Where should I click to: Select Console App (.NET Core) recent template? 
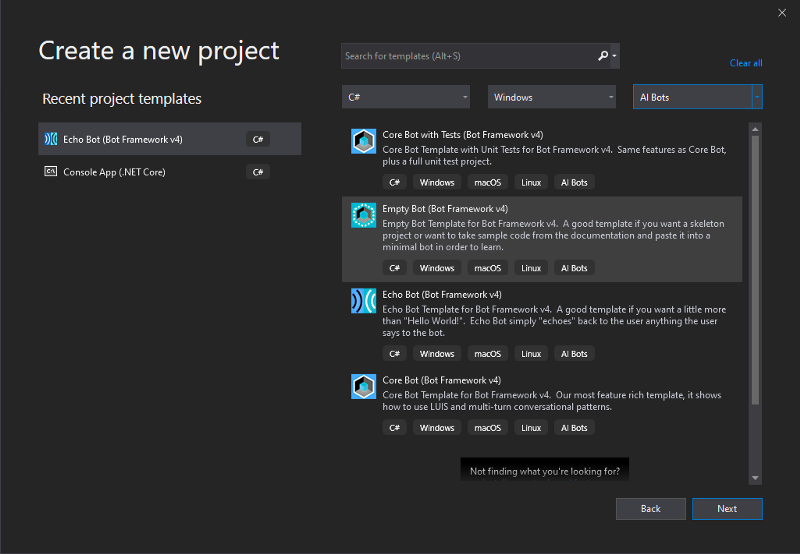click(x=169, y=172)
